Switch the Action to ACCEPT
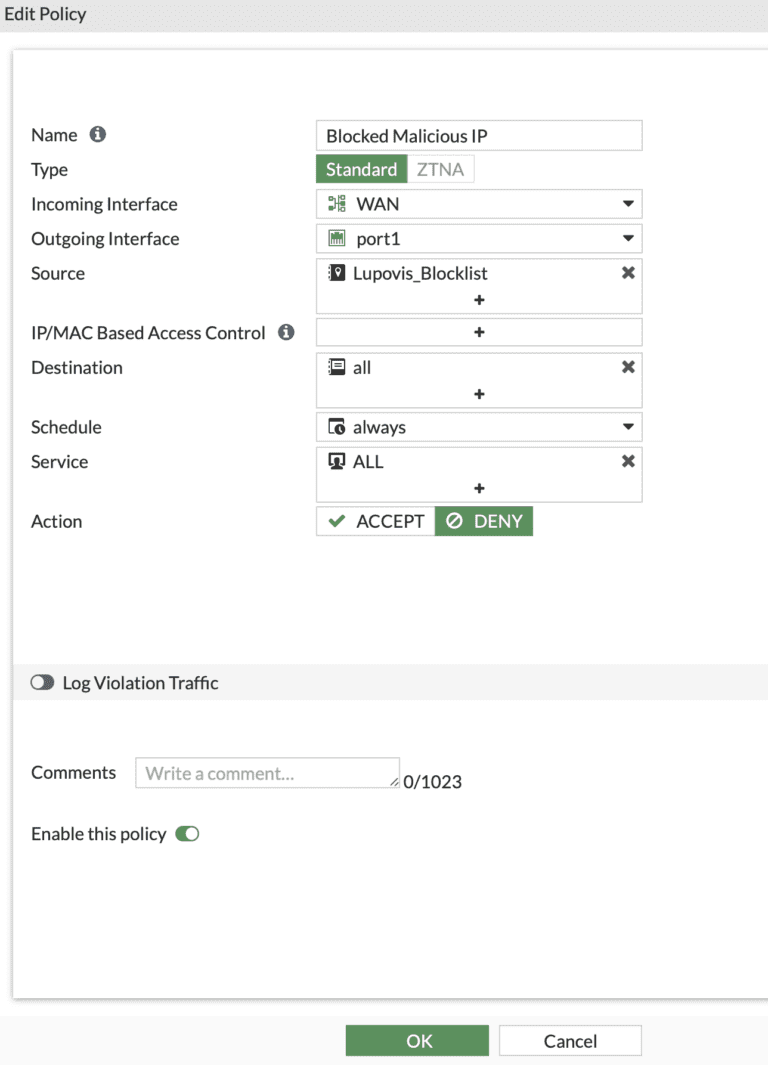The height and width of the screenshot is (1065, 768). tap(375, 521)
